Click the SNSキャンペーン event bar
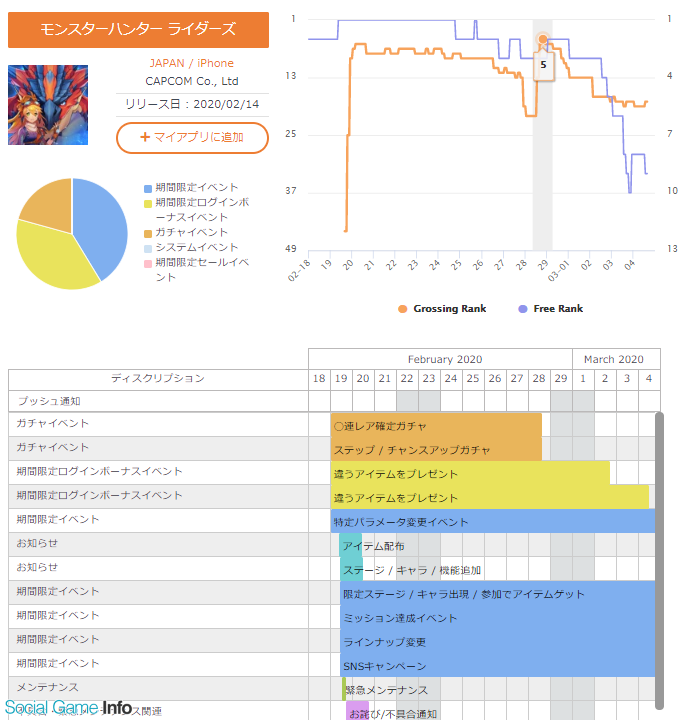The height and width of the screenshot is (720, 685). (x=498, y=665)
